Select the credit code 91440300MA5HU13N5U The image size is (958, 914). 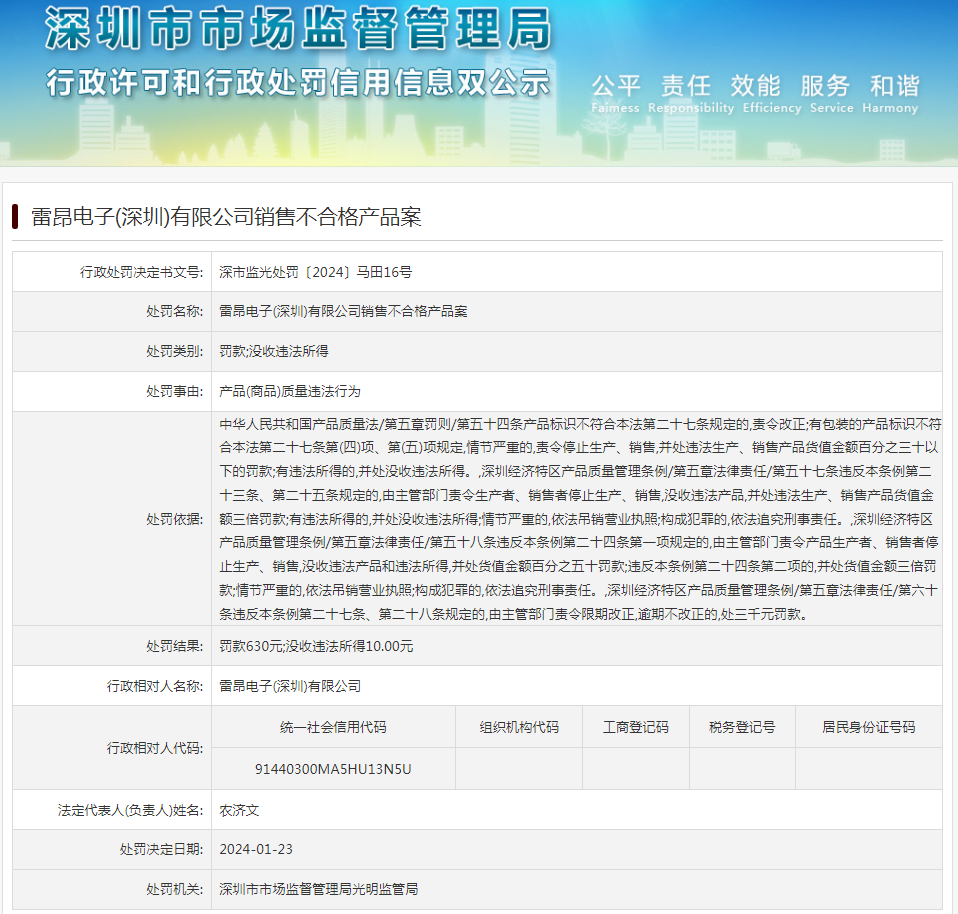[x=333, y=769]
